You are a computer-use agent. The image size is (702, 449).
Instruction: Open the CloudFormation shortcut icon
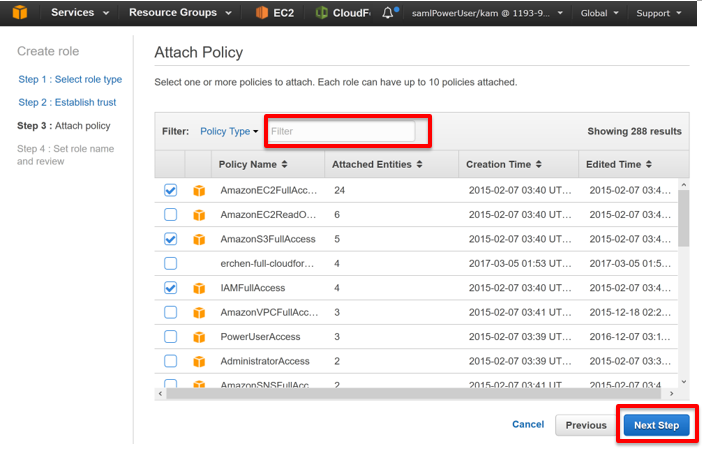pyautogui.click(x=321, y=13)
